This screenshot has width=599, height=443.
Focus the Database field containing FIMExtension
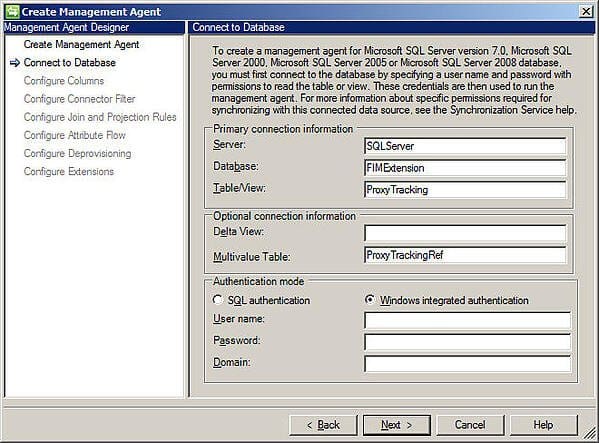[x=465, y=168]
